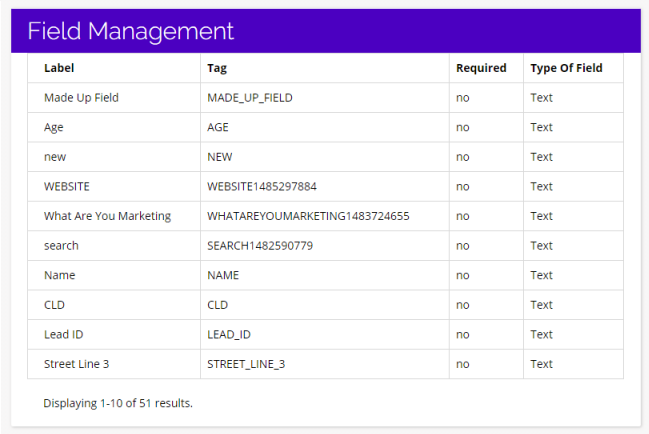The height and width of the screenshot is (434, 649).
Task: Click the Required value in Lead ID row
Action: click(x=463, y=335)
